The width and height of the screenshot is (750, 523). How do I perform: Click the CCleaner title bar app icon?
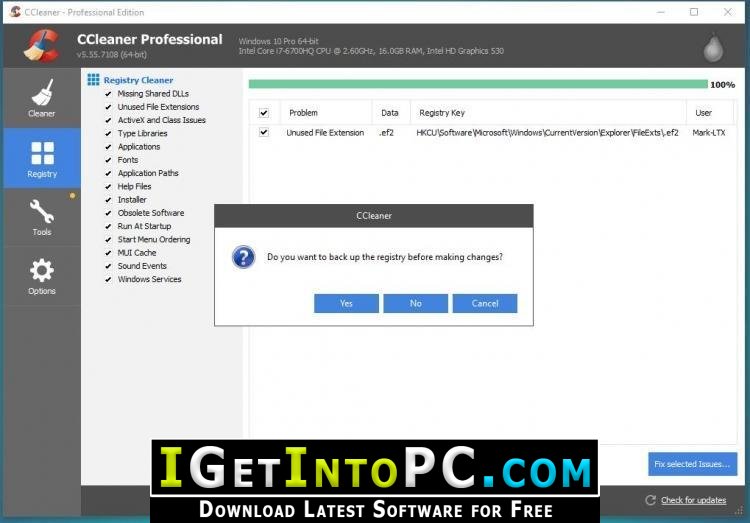pyautogui.click(x=15, y=12)
